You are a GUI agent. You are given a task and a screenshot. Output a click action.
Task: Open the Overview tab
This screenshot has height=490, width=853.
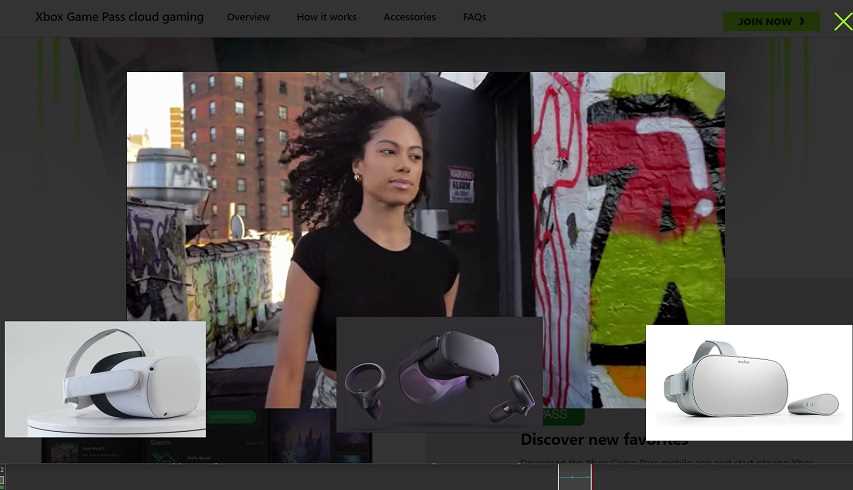coord(248,17)
